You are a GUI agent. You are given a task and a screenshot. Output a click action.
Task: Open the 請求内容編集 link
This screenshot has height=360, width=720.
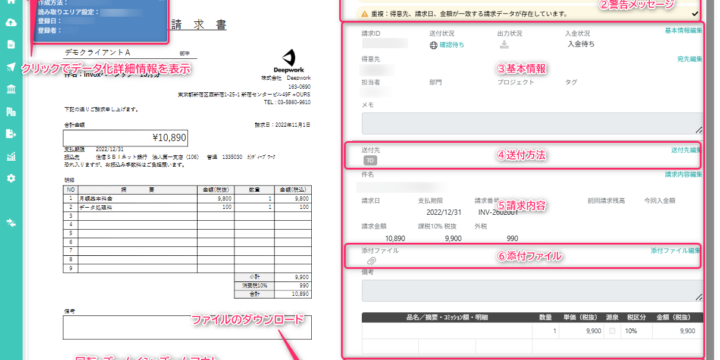click(x=683, y=174)
